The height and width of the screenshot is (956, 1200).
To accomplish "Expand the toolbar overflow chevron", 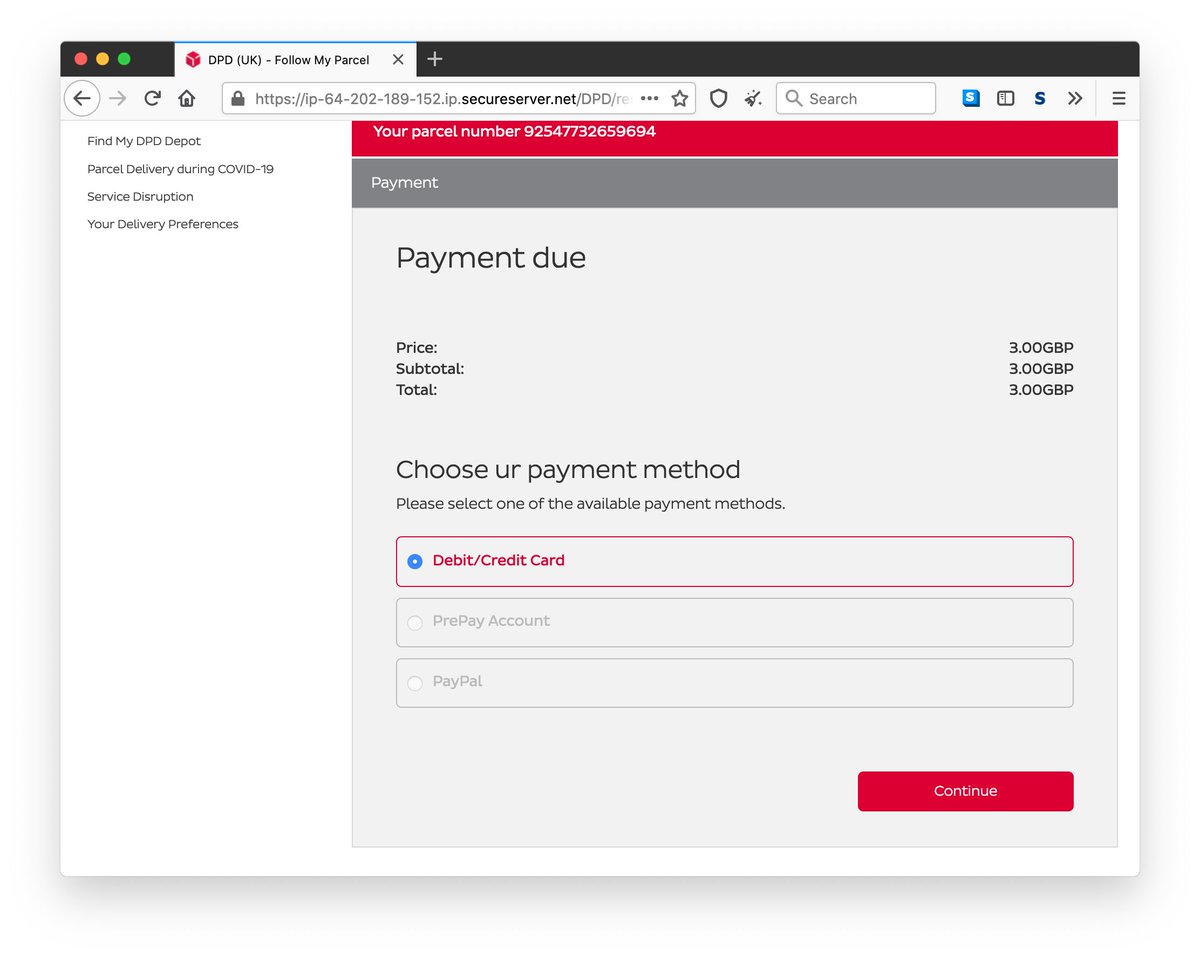I will (x=1075, y=98).
